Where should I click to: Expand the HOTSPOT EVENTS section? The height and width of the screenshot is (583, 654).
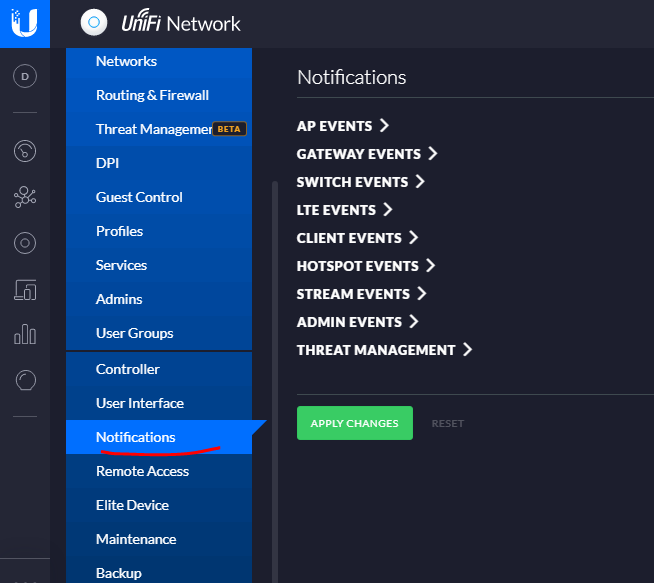[366, 266]
